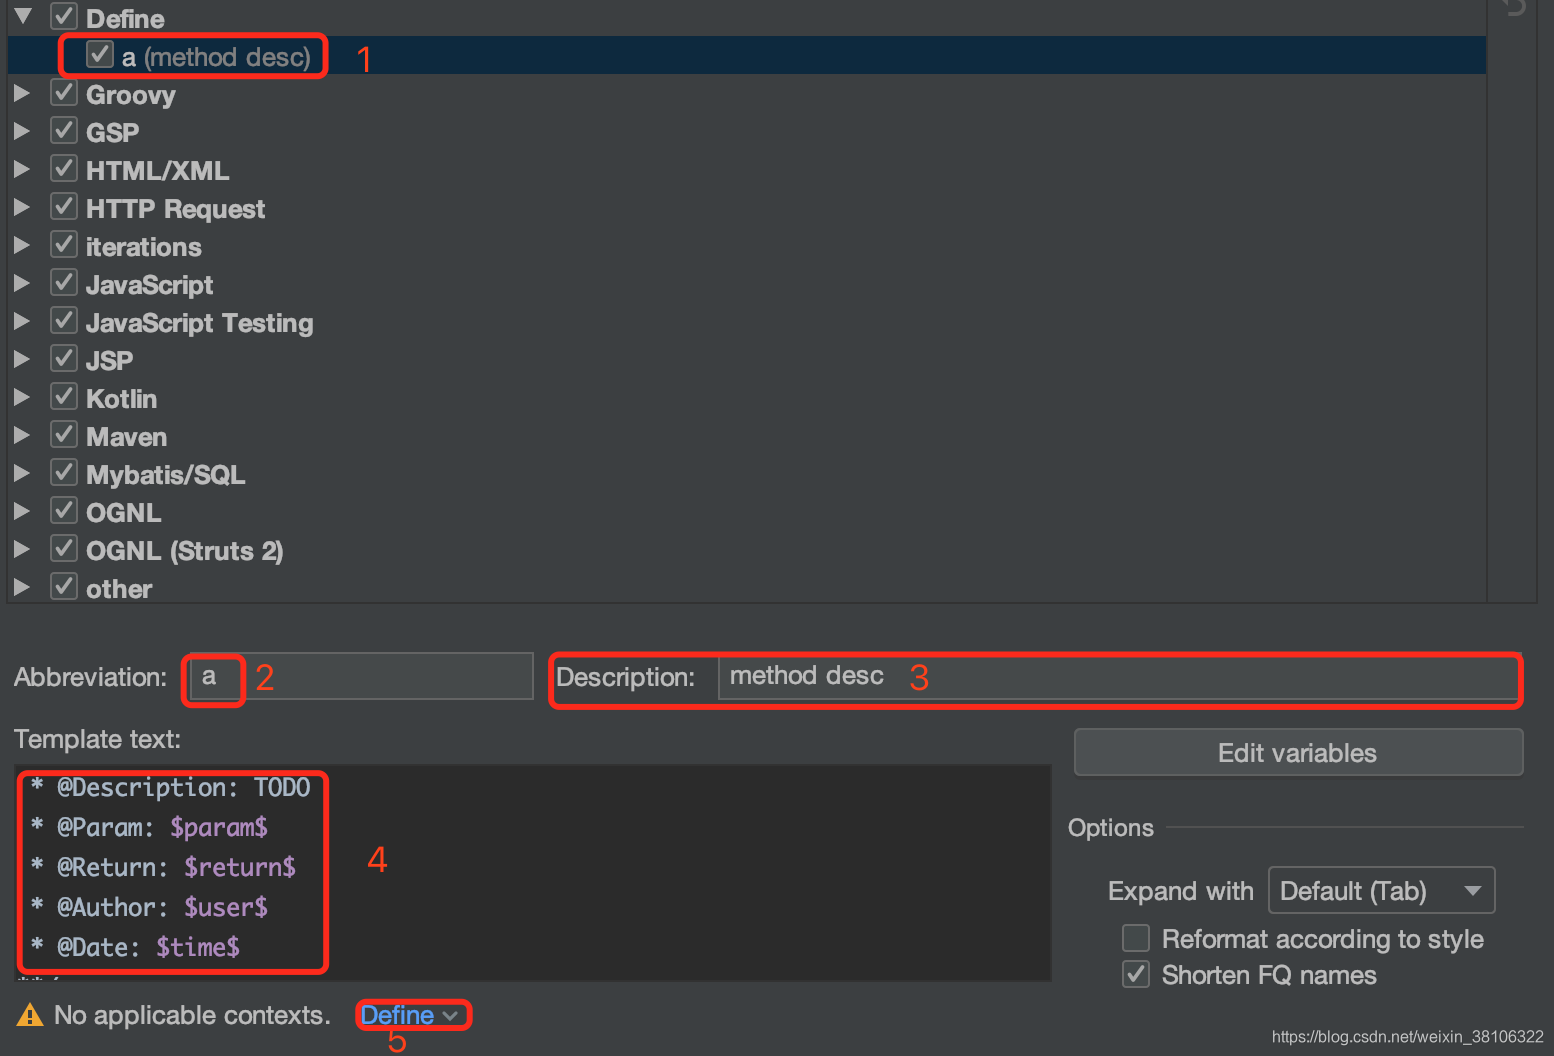
Task: Expand the Kotlin group
Action: (x=21, y=397)
